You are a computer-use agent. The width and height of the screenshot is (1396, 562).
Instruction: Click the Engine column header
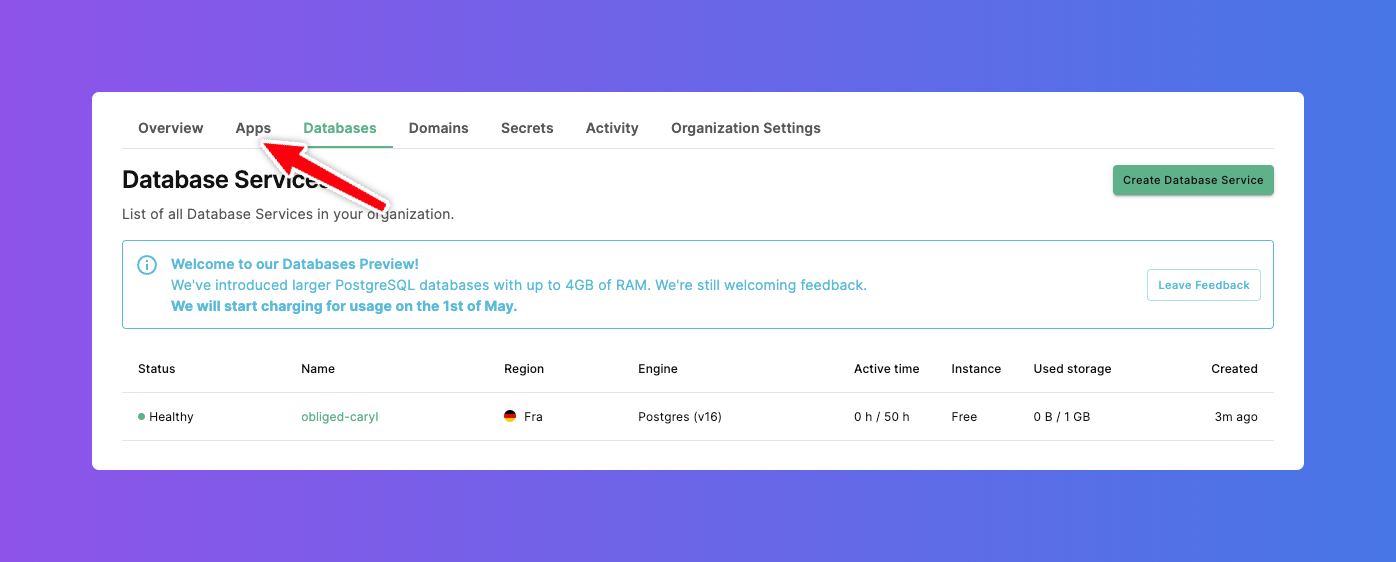point(657,369)
